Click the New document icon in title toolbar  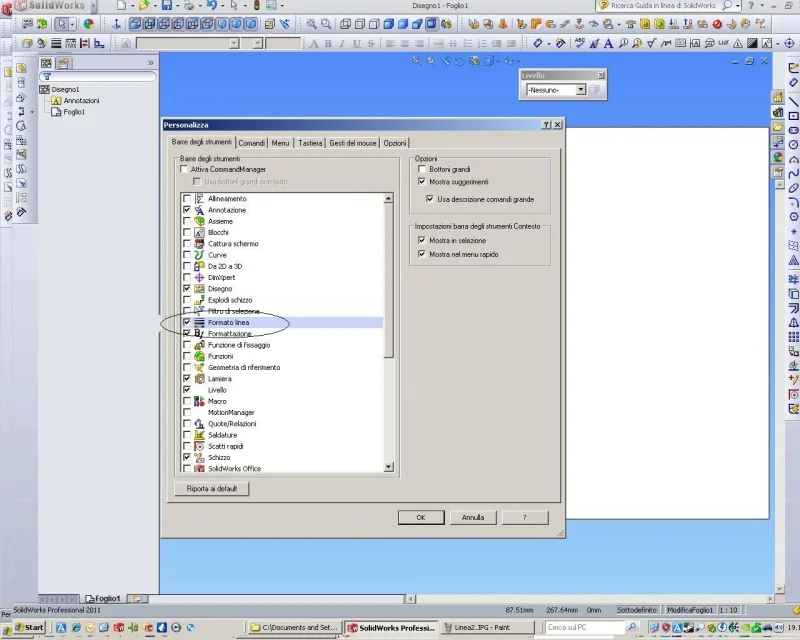[121, 6]
